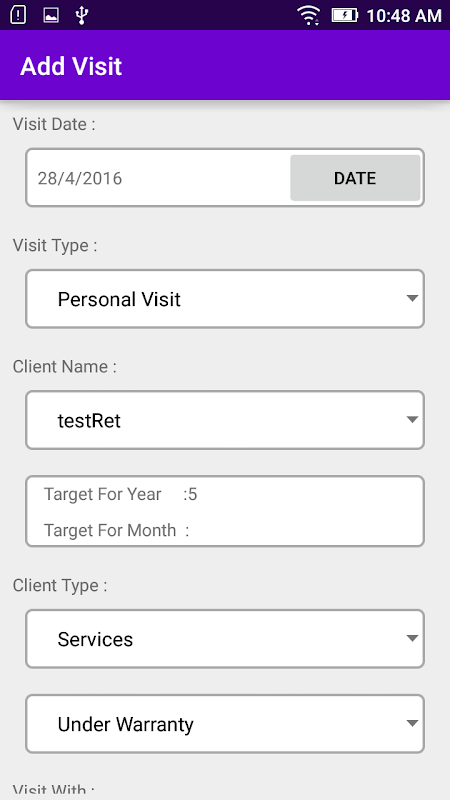The width and height of the screenshot is (450, 800).
Task: Tap the 10:48 AM clock
Action: coord(404,15)
